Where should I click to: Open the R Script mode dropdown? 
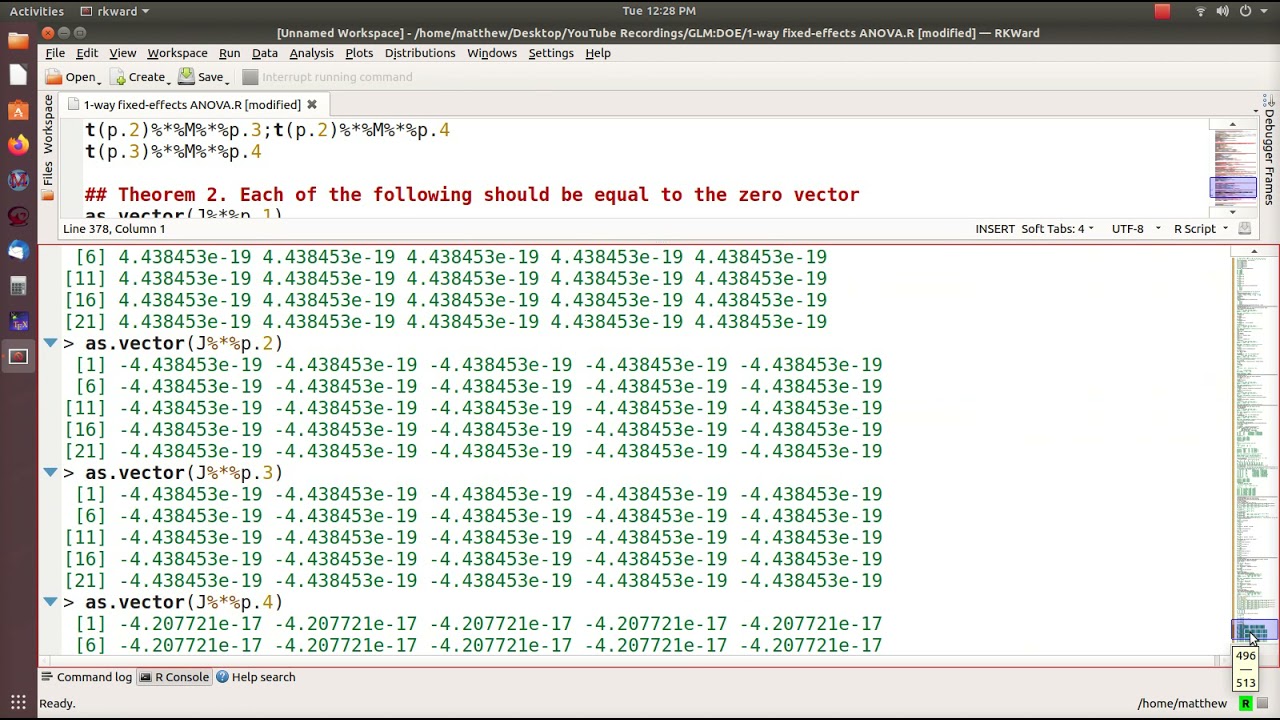[1200, 229]
